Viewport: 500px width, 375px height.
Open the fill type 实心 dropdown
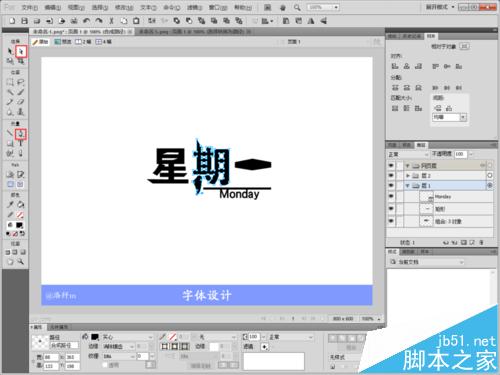click(127, 337)
